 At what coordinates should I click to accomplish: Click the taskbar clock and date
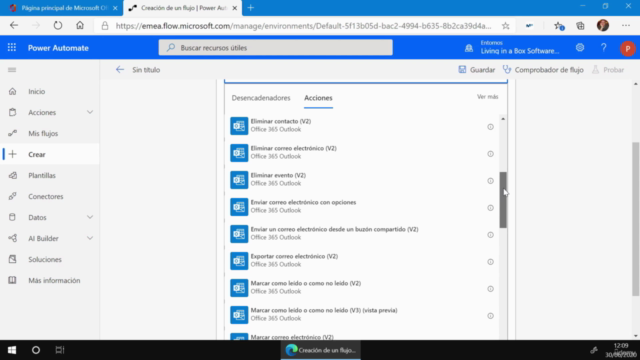tap(621, 350)
